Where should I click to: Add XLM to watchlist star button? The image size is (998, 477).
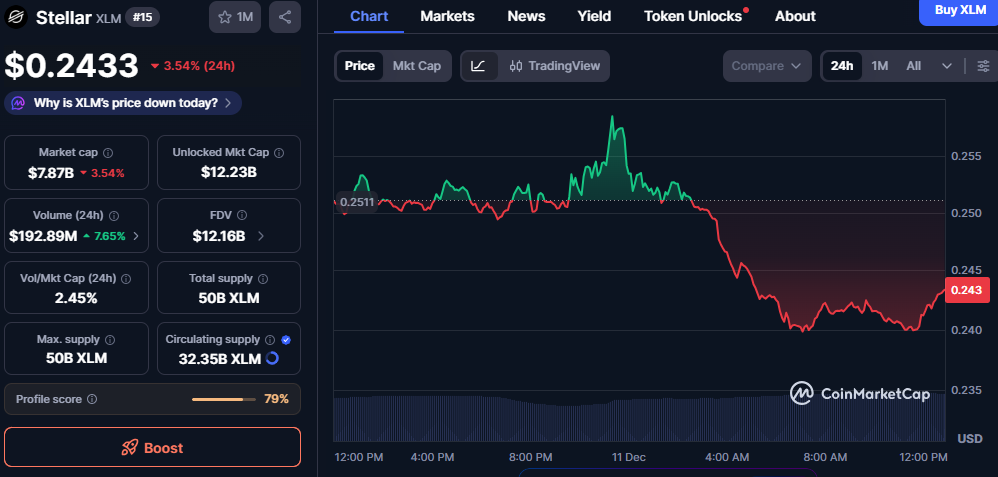(x=235, y=17)
